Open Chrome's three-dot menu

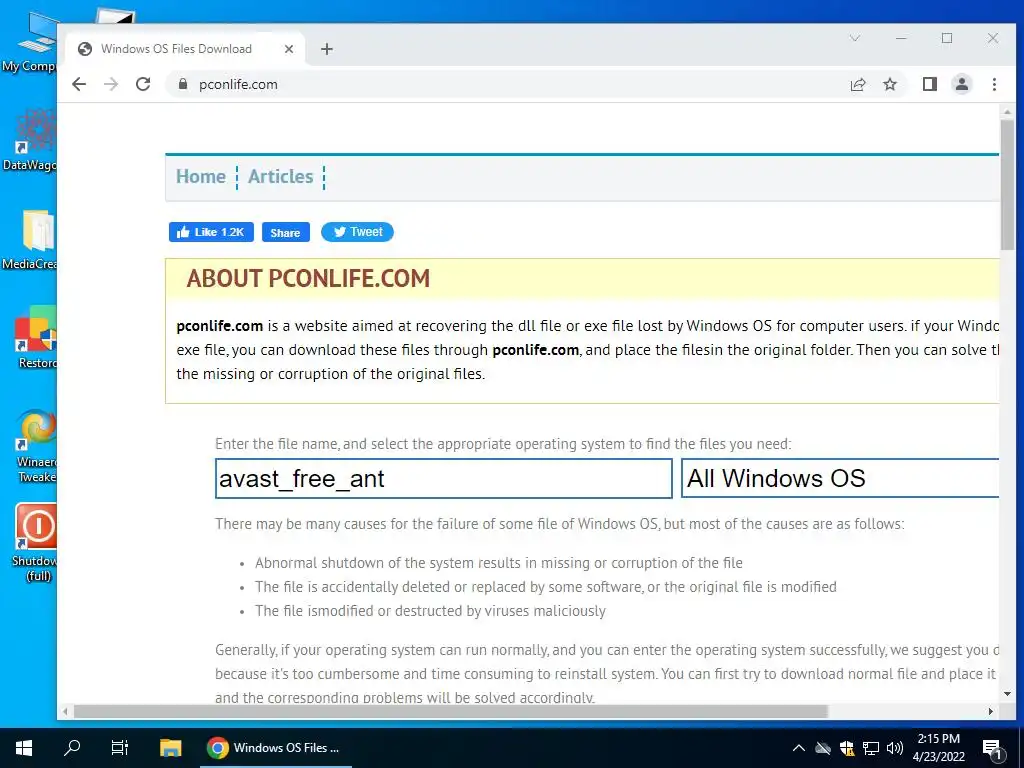click(x=994, y=84)
